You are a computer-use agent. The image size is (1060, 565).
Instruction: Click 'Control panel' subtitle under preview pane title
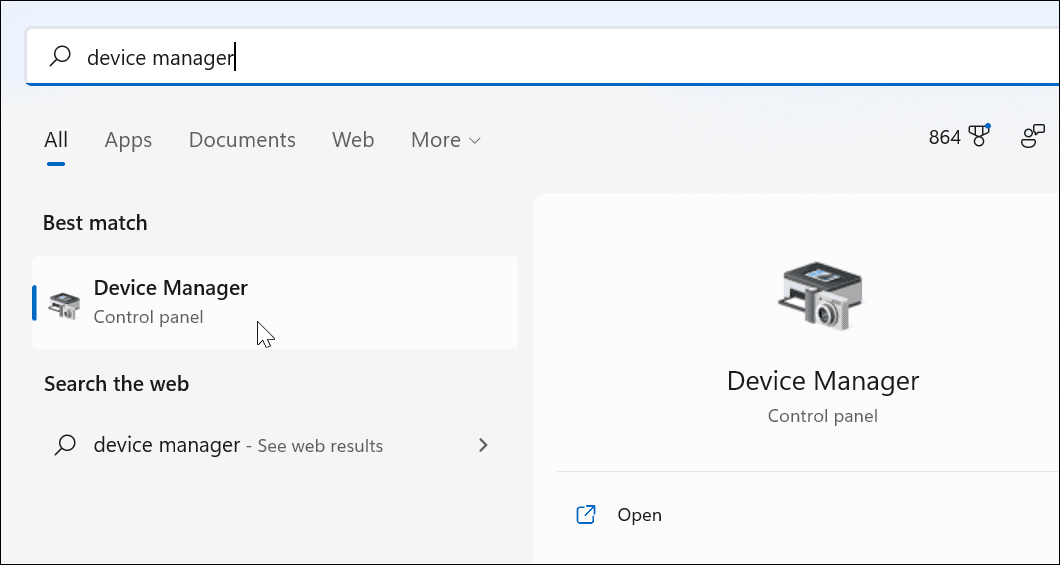pyautogui.click(x=822, y=415)
